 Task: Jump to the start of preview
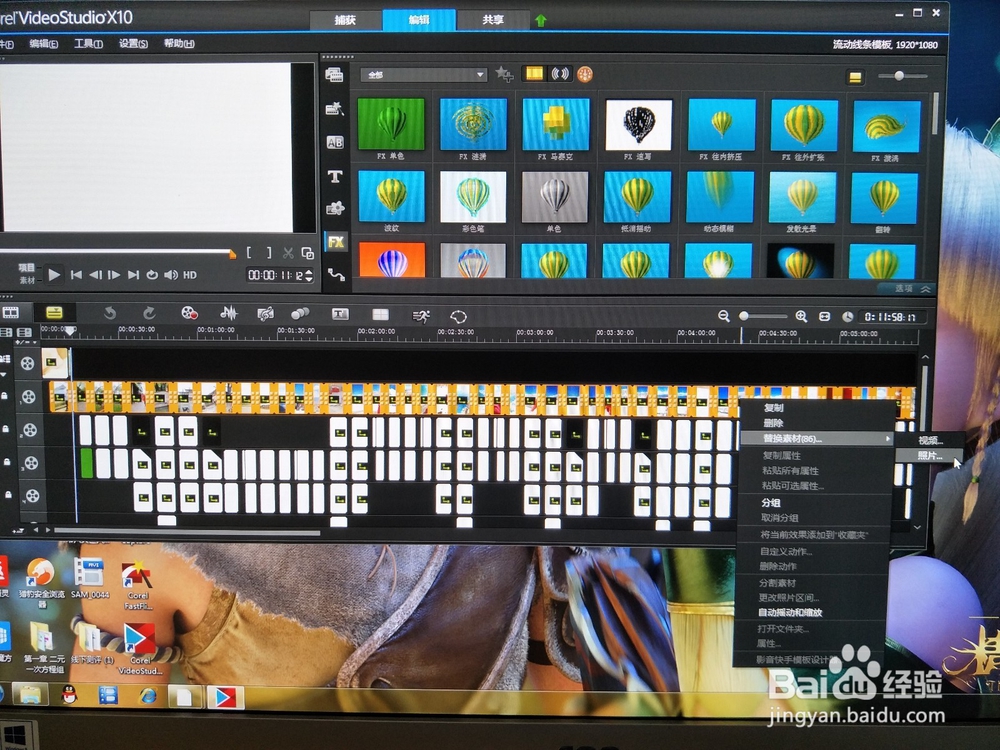pyautogui.click(x=76, y=275)
